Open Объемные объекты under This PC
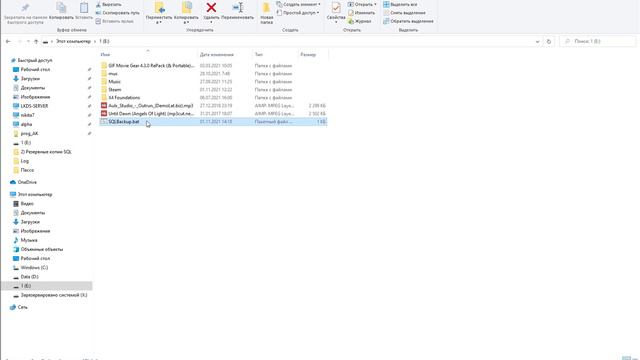This screenshot has width=640, height=360. (42, 249)
